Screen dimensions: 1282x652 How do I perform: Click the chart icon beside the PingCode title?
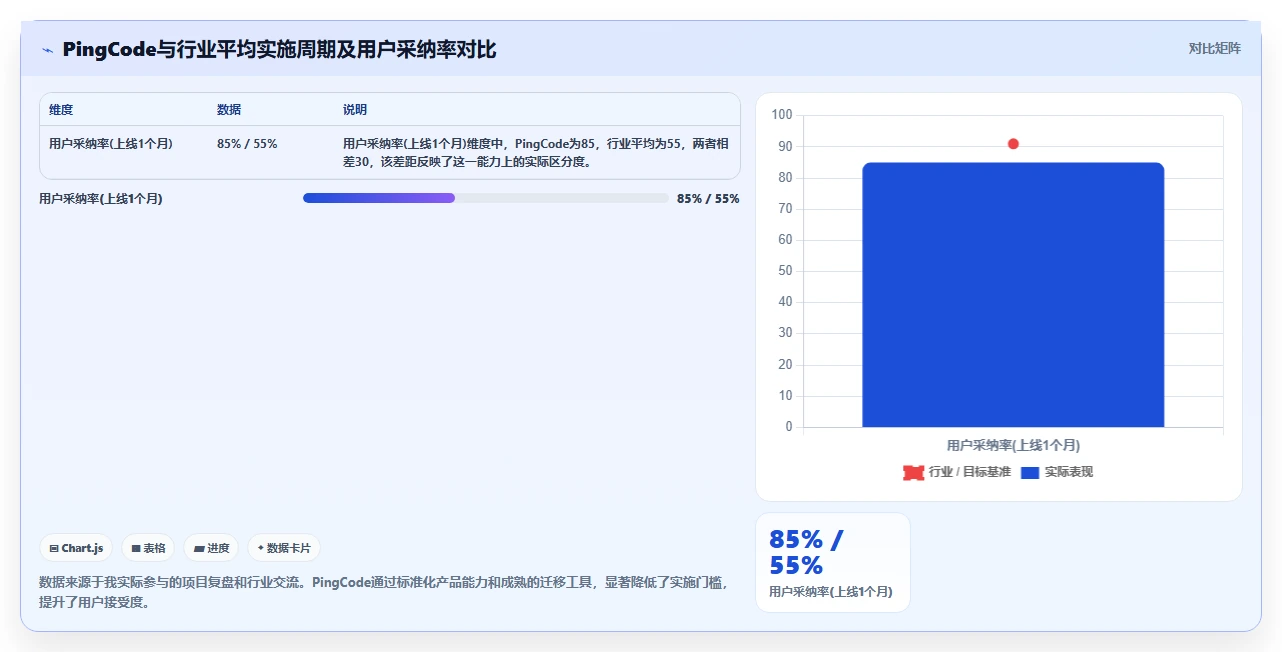[47, 49]
